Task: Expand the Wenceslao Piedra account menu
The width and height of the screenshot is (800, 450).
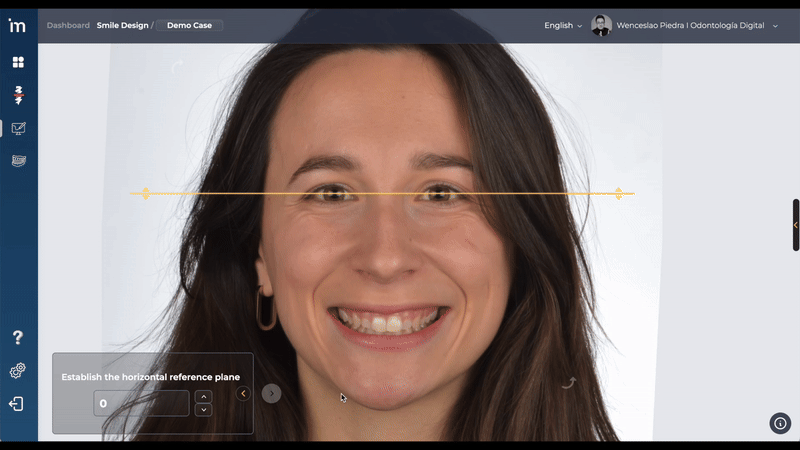Action: 697,25
